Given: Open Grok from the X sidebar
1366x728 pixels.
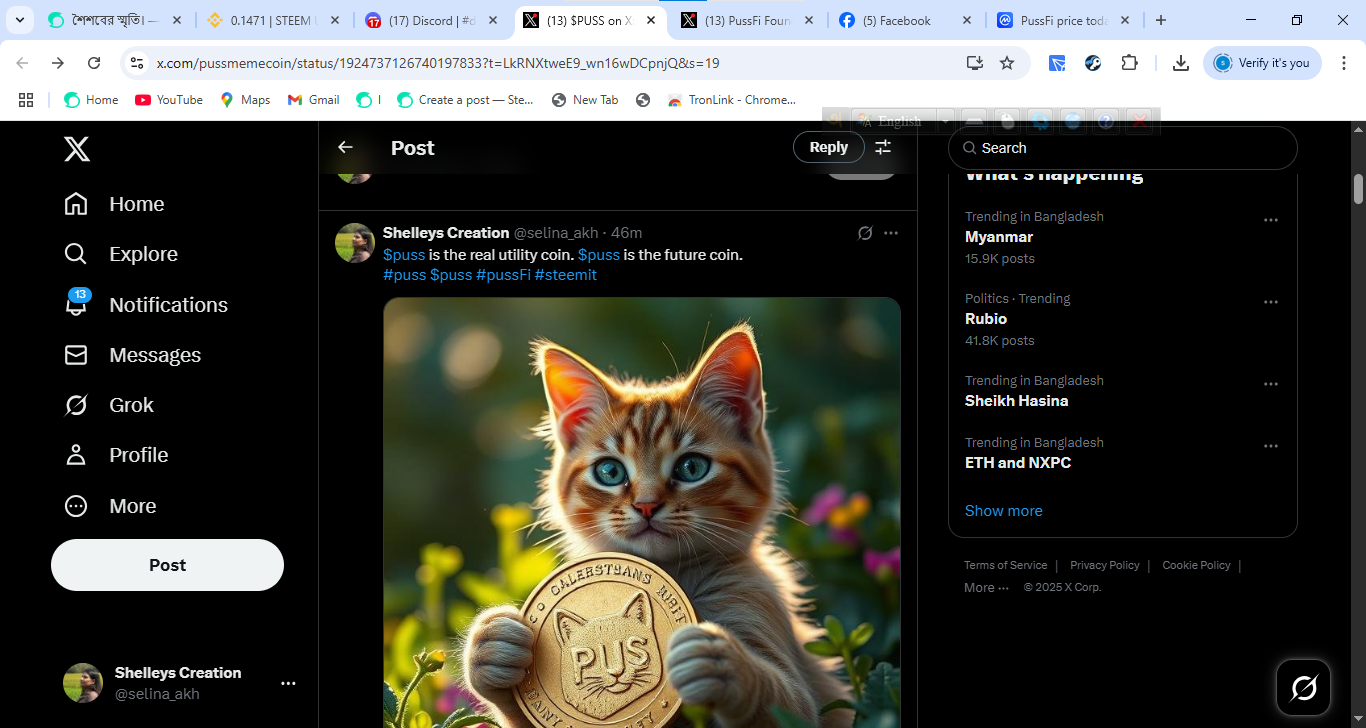Looking at the screenshot, I should coord(109,405).
